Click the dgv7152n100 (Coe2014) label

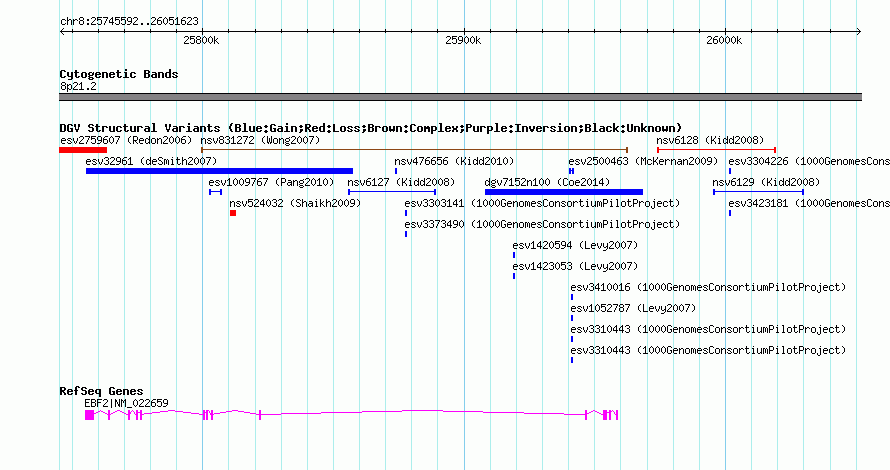point(547,182)
